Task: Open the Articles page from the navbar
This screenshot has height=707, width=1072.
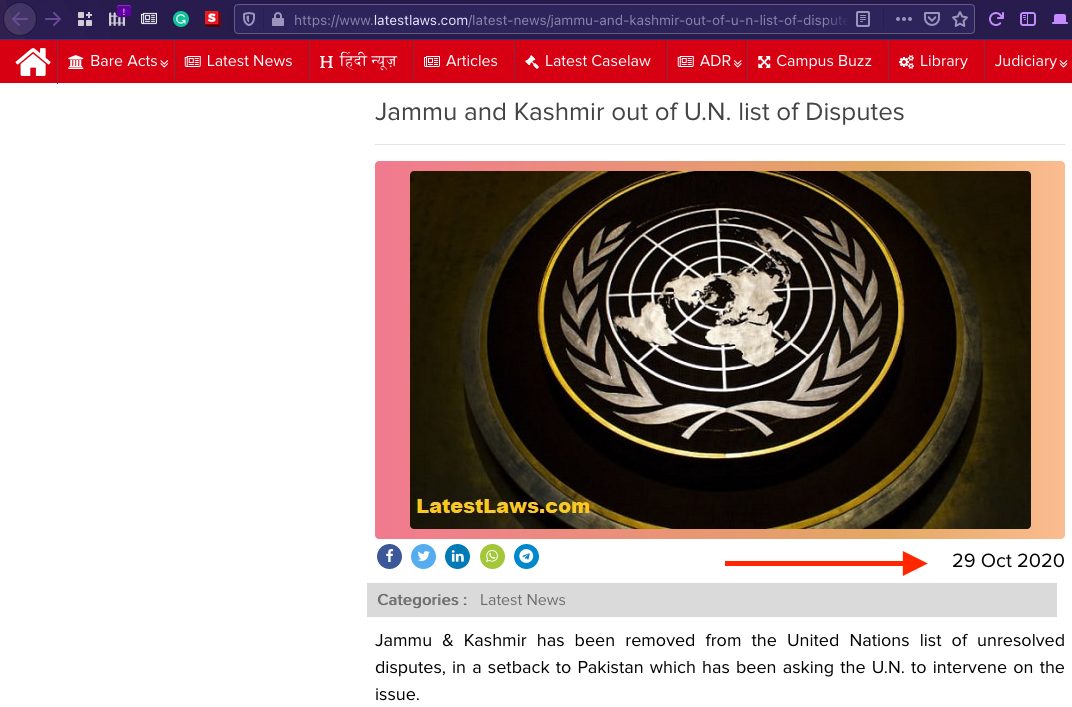Action: pos(461,62)
